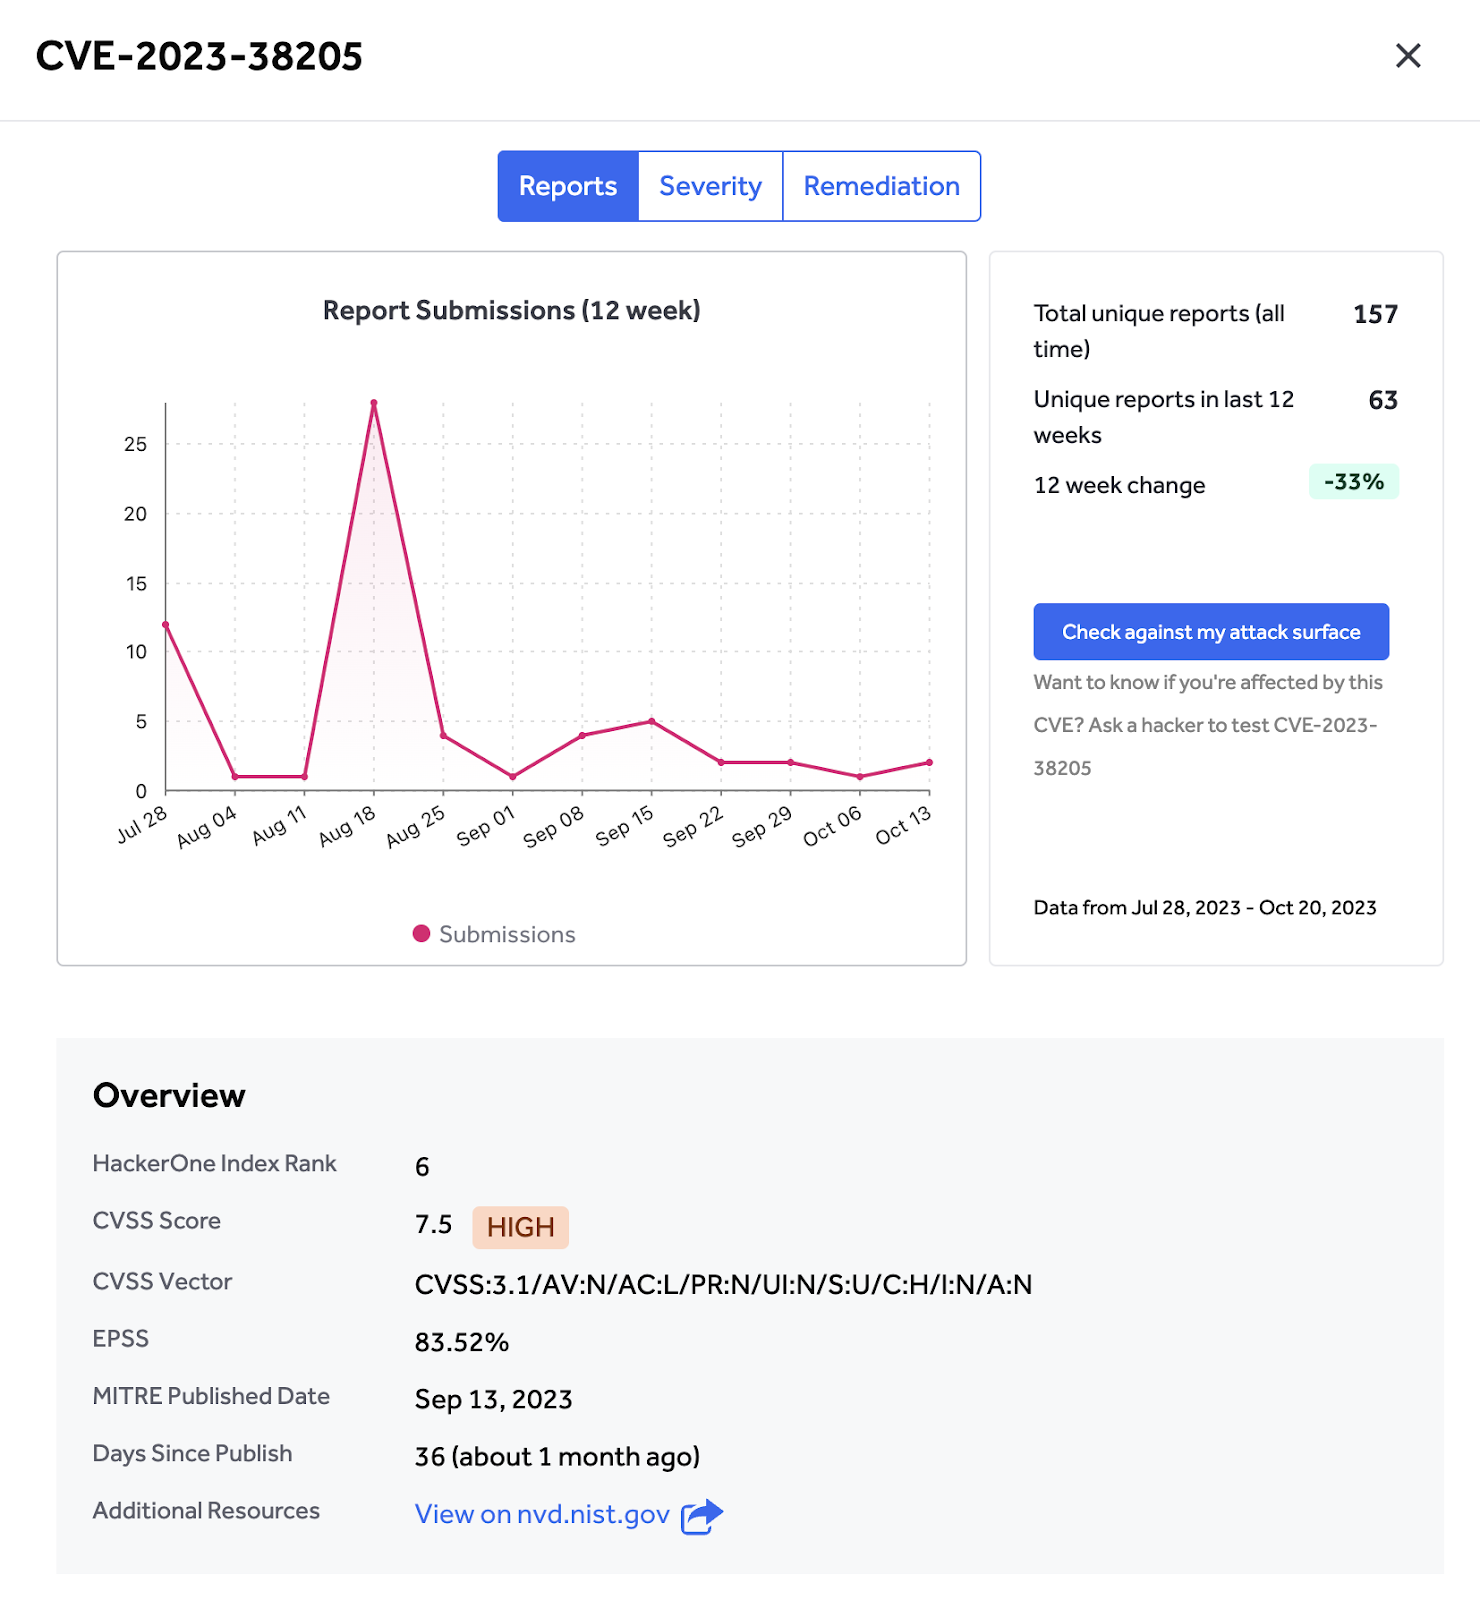Click the Sep 15 data point on chart

(652, 721)
